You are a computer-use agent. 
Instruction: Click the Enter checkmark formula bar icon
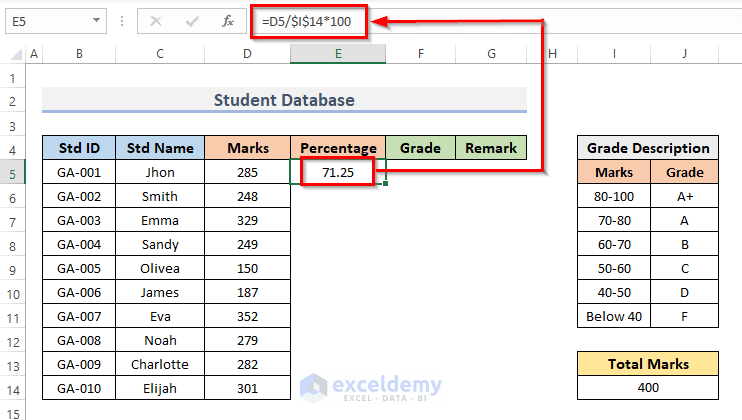[192, 20]
